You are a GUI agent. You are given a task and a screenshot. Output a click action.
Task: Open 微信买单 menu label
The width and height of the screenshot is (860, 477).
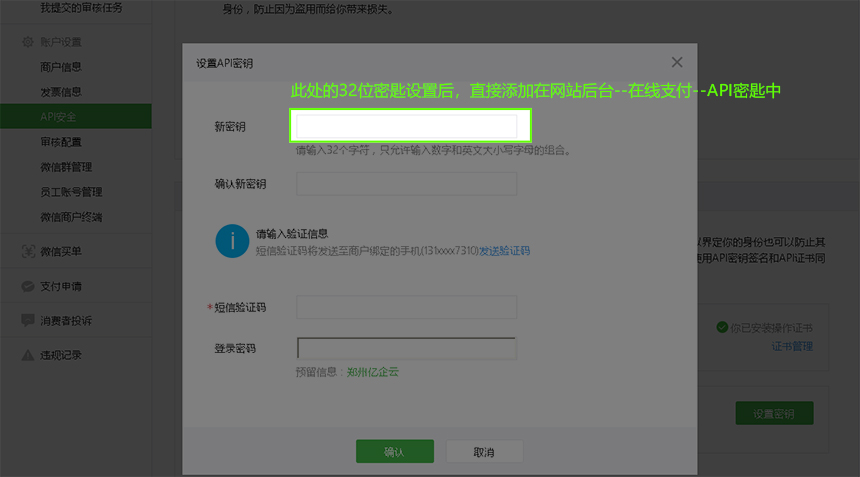coord(61,252)
